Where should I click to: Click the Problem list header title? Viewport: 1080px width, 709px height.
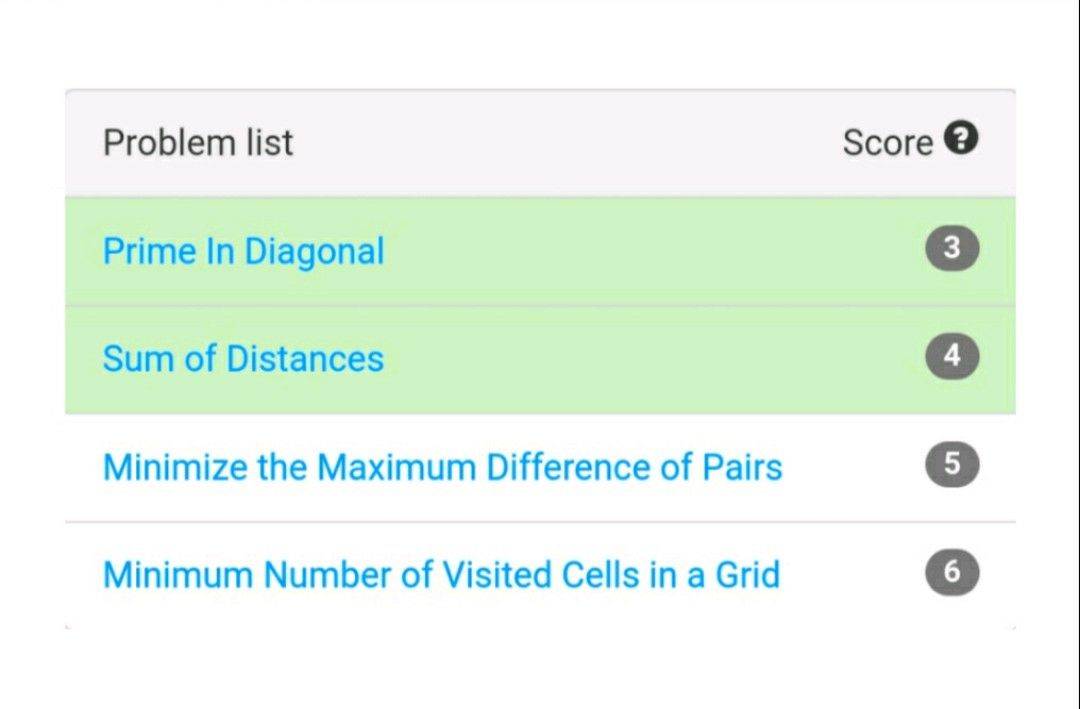click(x=198, y=143)
